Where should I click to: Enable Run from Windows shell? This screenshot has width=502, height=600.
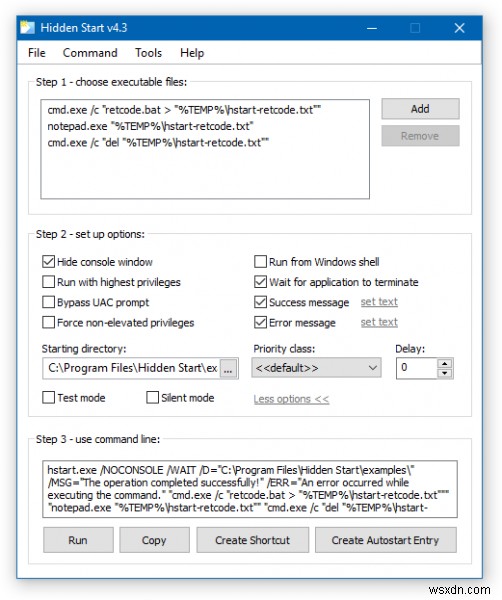[260, 262]
